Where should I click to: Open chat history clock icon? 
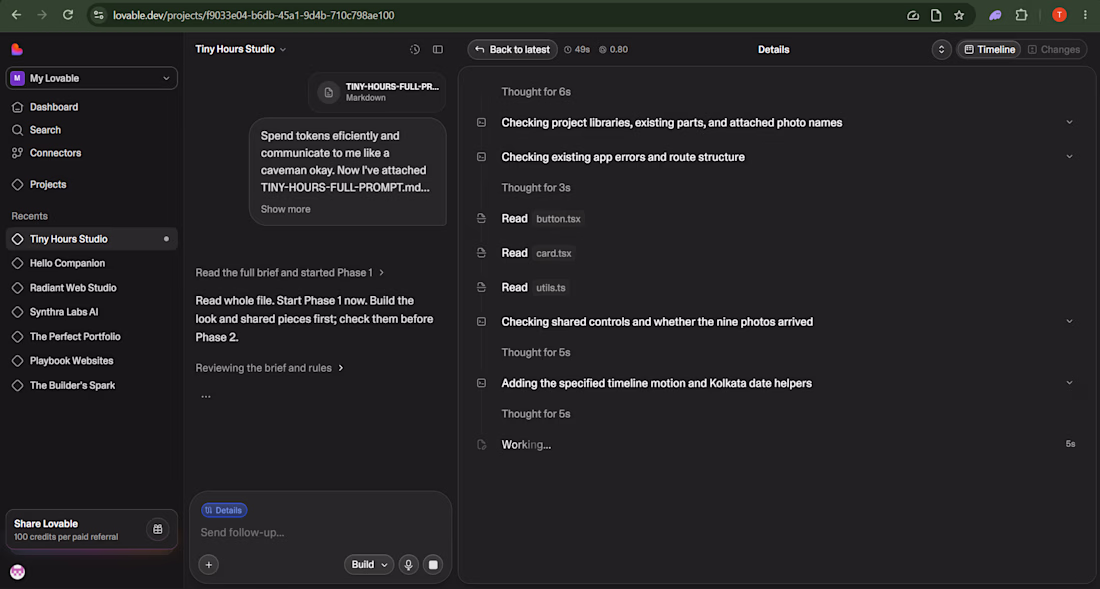click(x=415, y=49)
